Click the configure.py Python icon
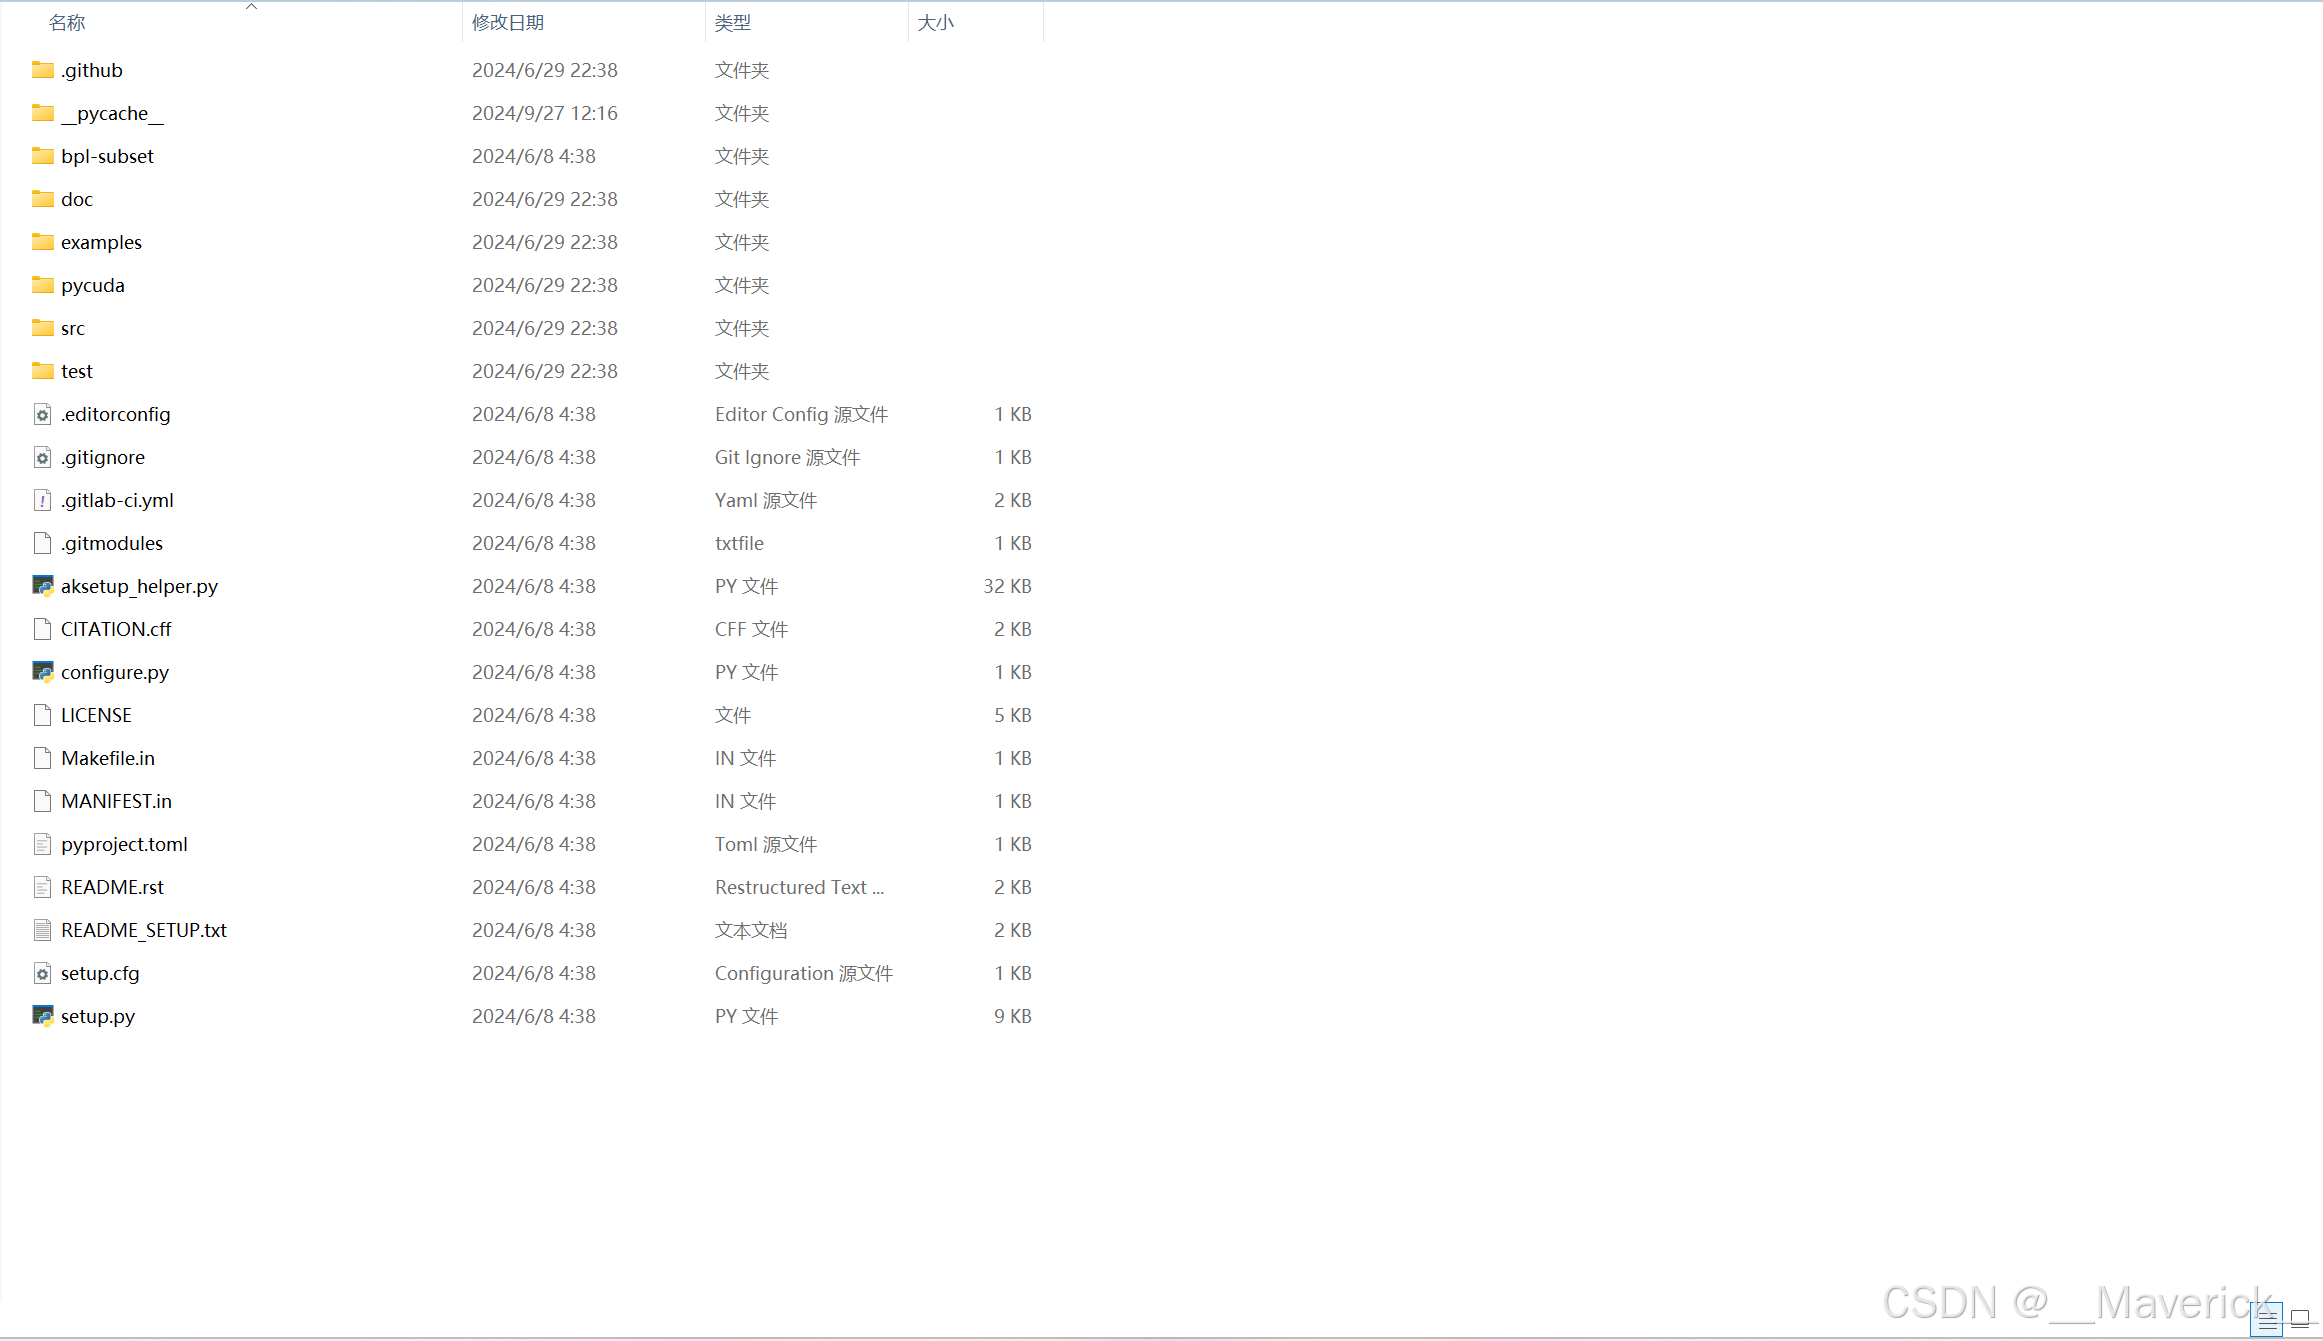This screenshot has width=2323, height=1341. (42, 672)
